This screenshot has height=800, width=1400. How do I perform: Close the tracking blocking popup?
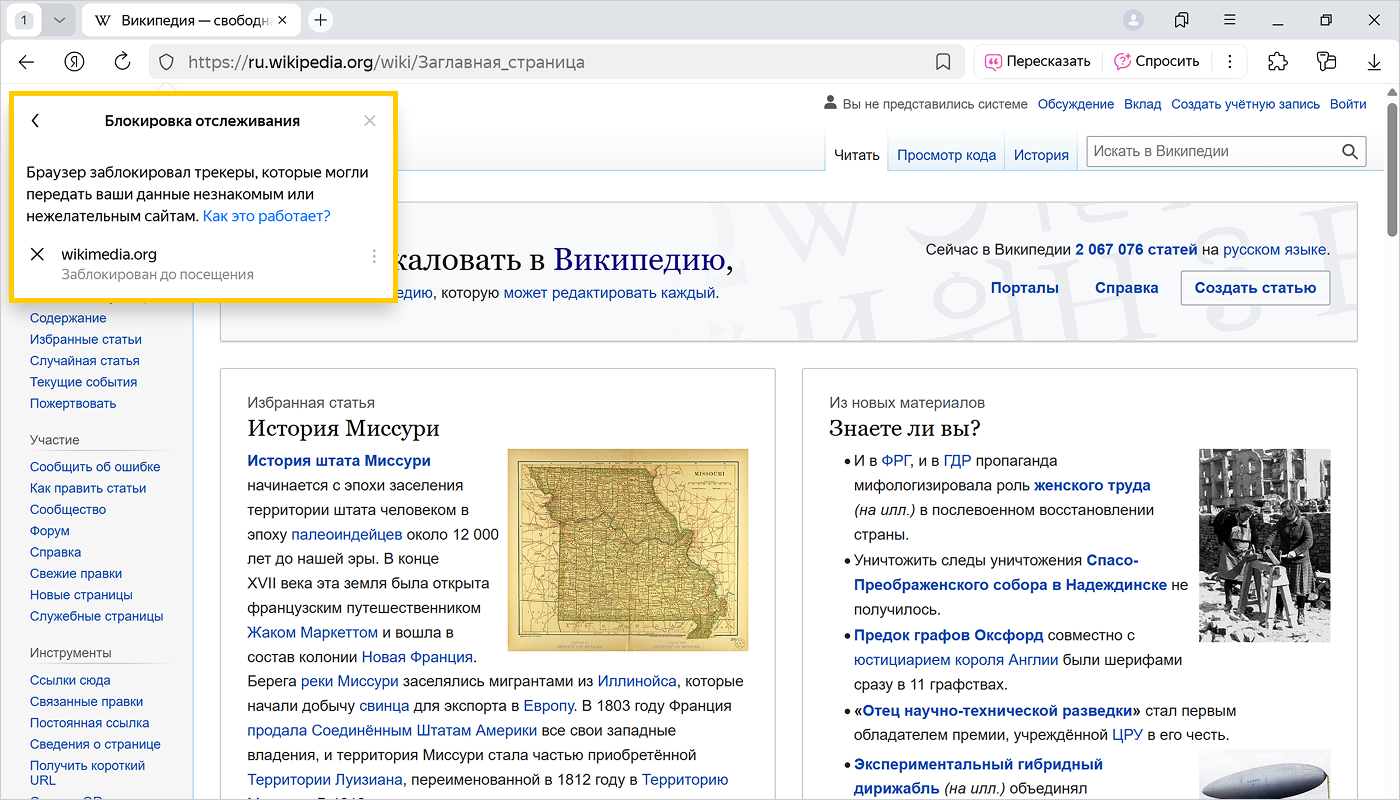[370, 121]
